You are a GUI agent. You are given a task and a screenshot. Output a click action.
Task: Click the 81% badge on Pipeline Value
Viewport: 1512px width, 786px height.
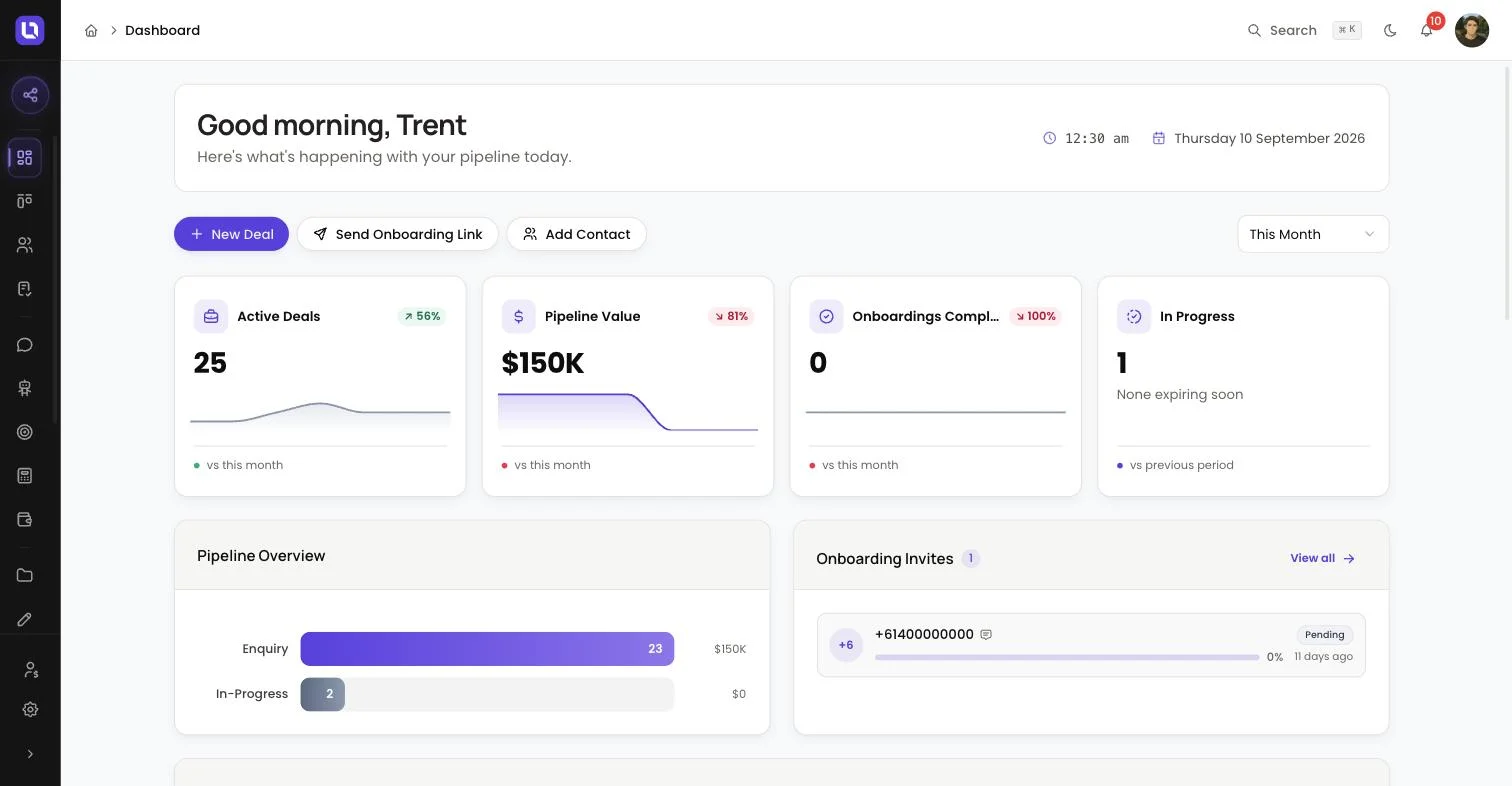pyautogui.click(x=731, y=316)
